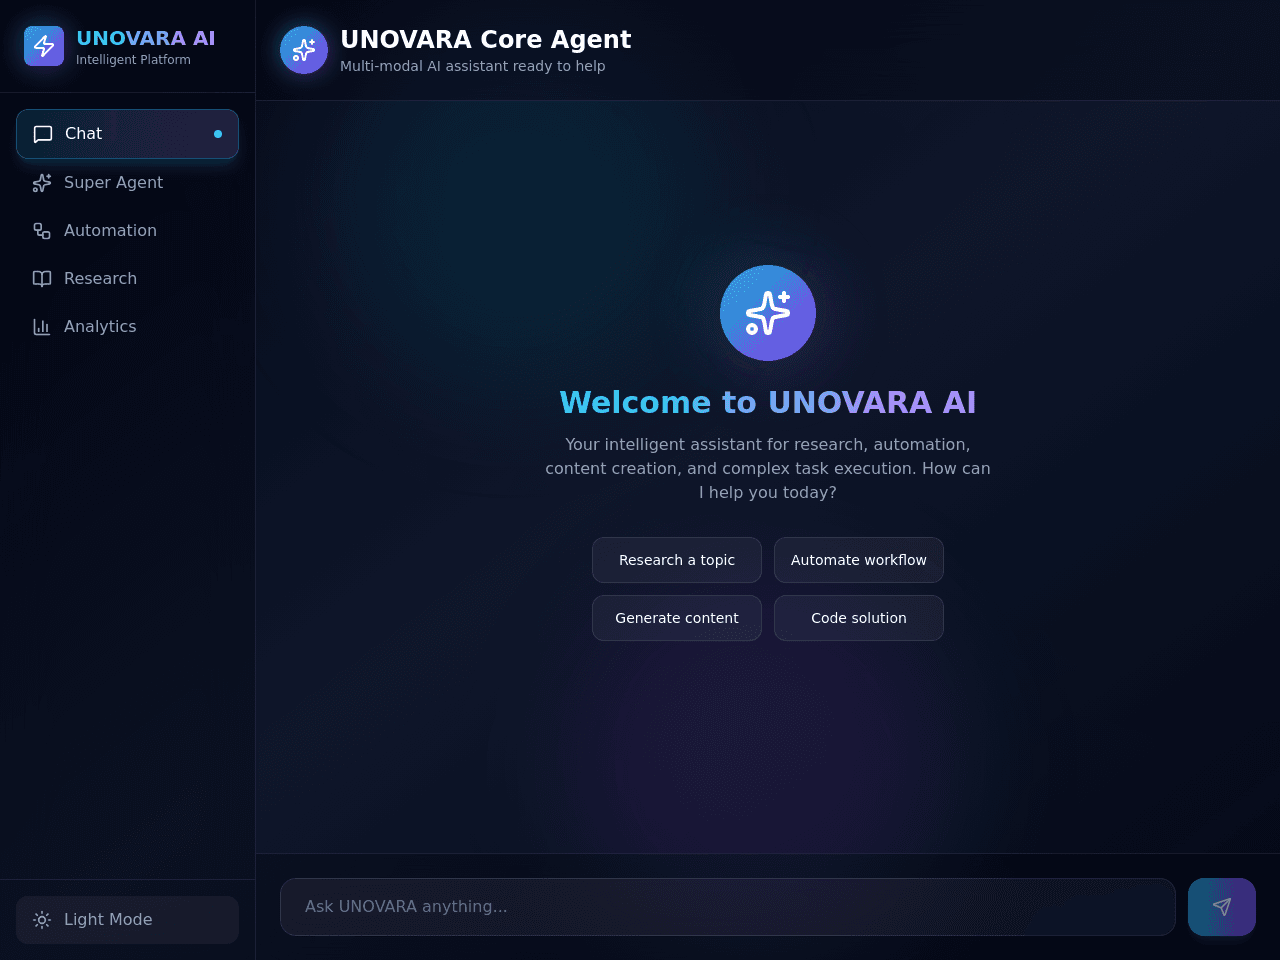Click the Super Agent sparkle icon

pyautogui.click(x=42, y=183)
